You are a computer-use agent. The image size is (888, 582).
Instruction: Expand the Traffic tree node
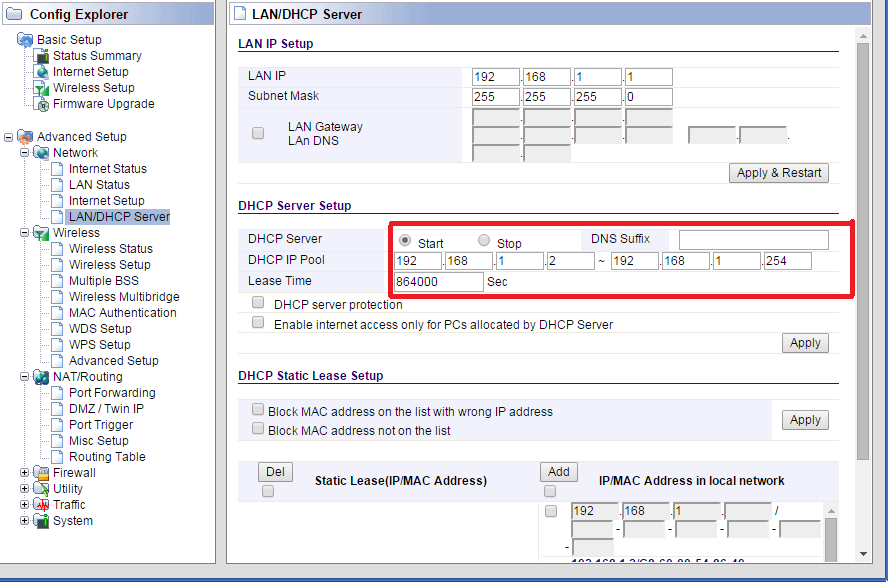(24, 504)
